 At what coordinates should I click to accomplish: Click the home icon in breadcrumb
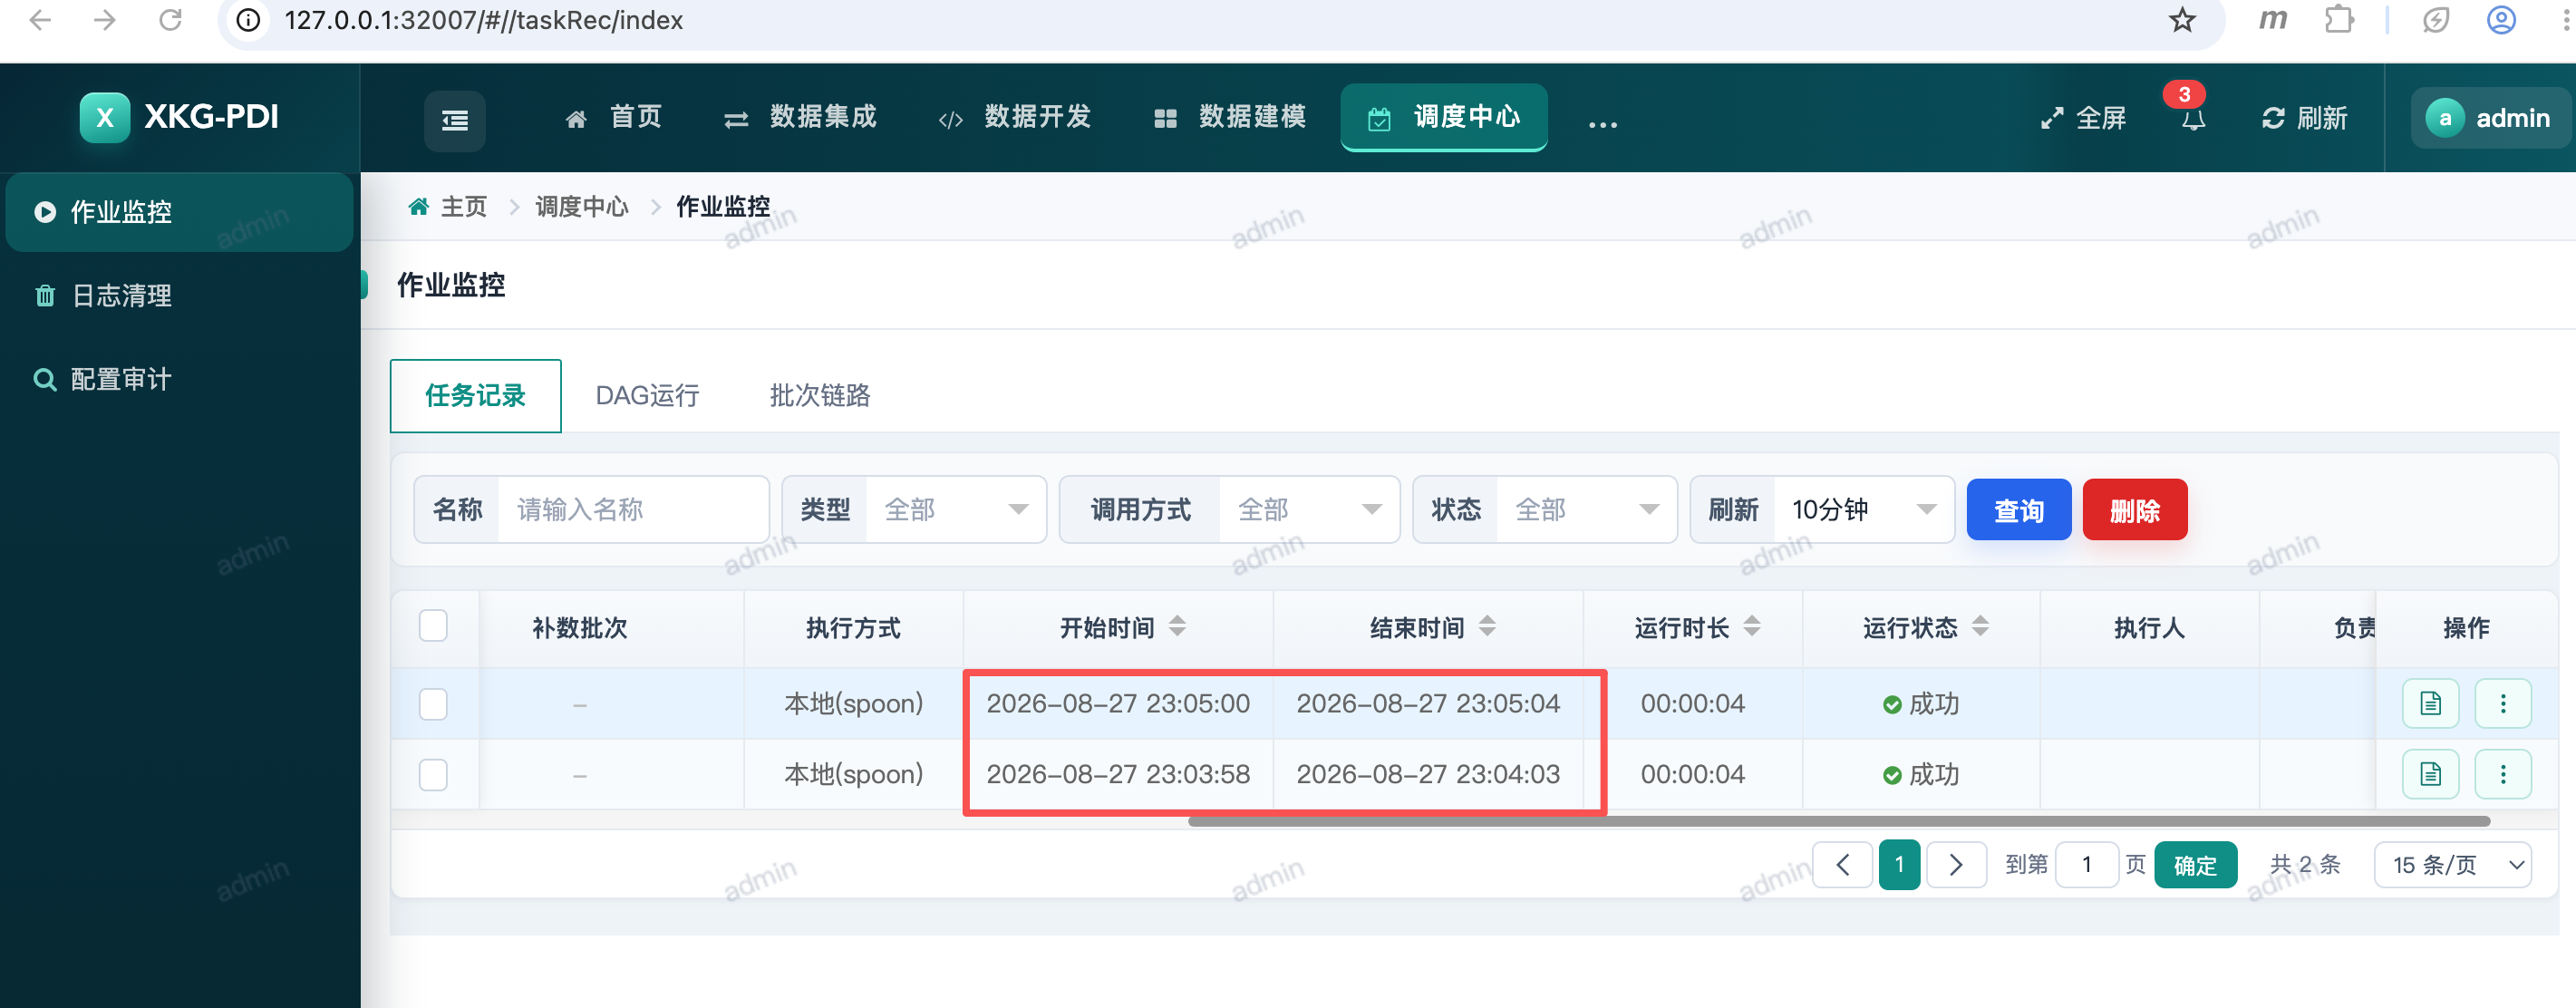click(419, 207)
